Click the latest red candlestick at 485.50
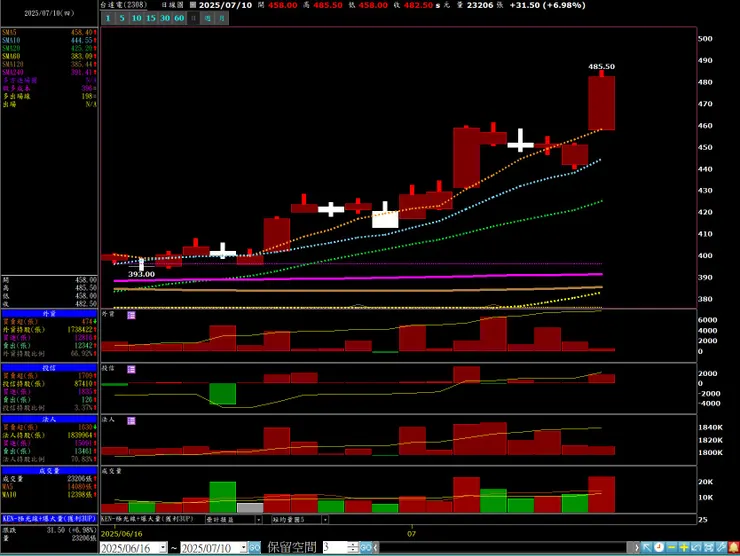Image resolution: width=740 pixels, height=556 pixels. 601,103
